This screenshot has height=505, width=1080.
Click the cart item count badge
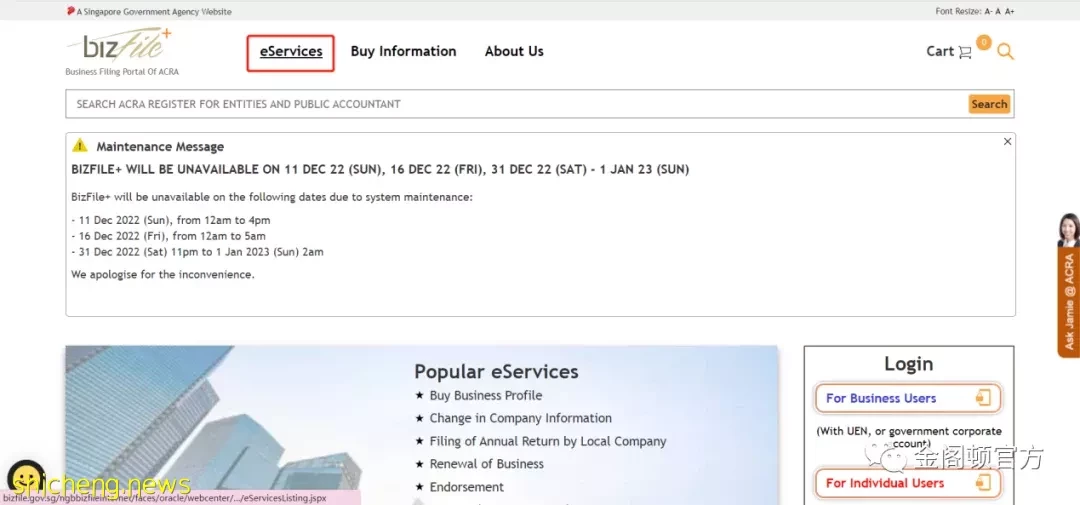(984, 43)
